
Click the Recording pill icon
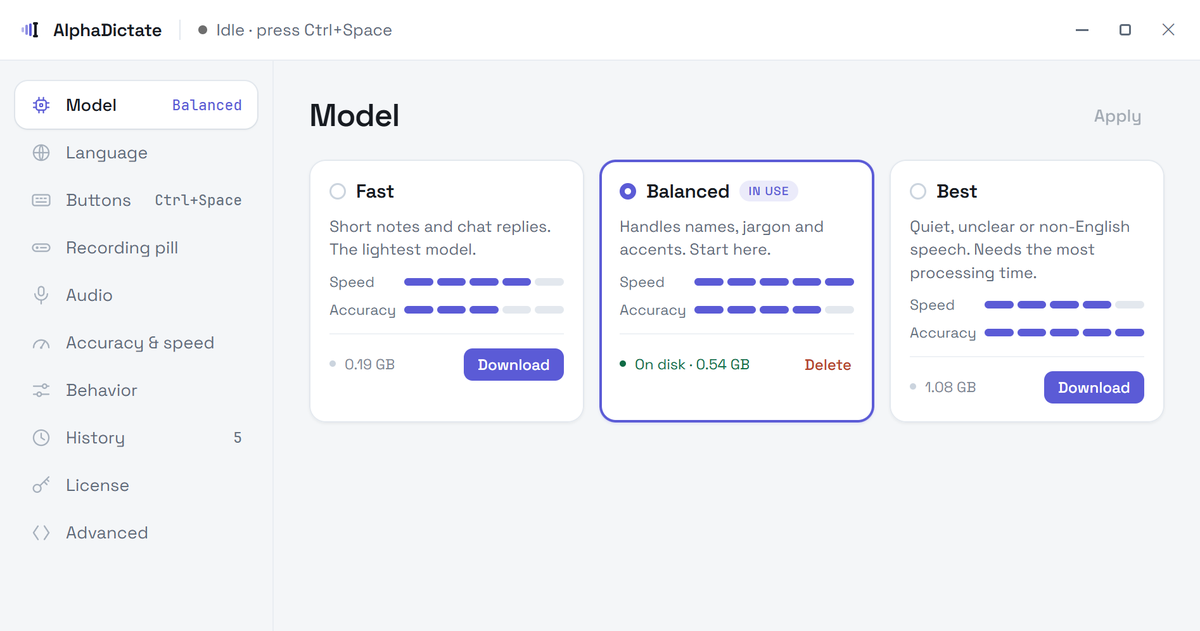(41, 248)
